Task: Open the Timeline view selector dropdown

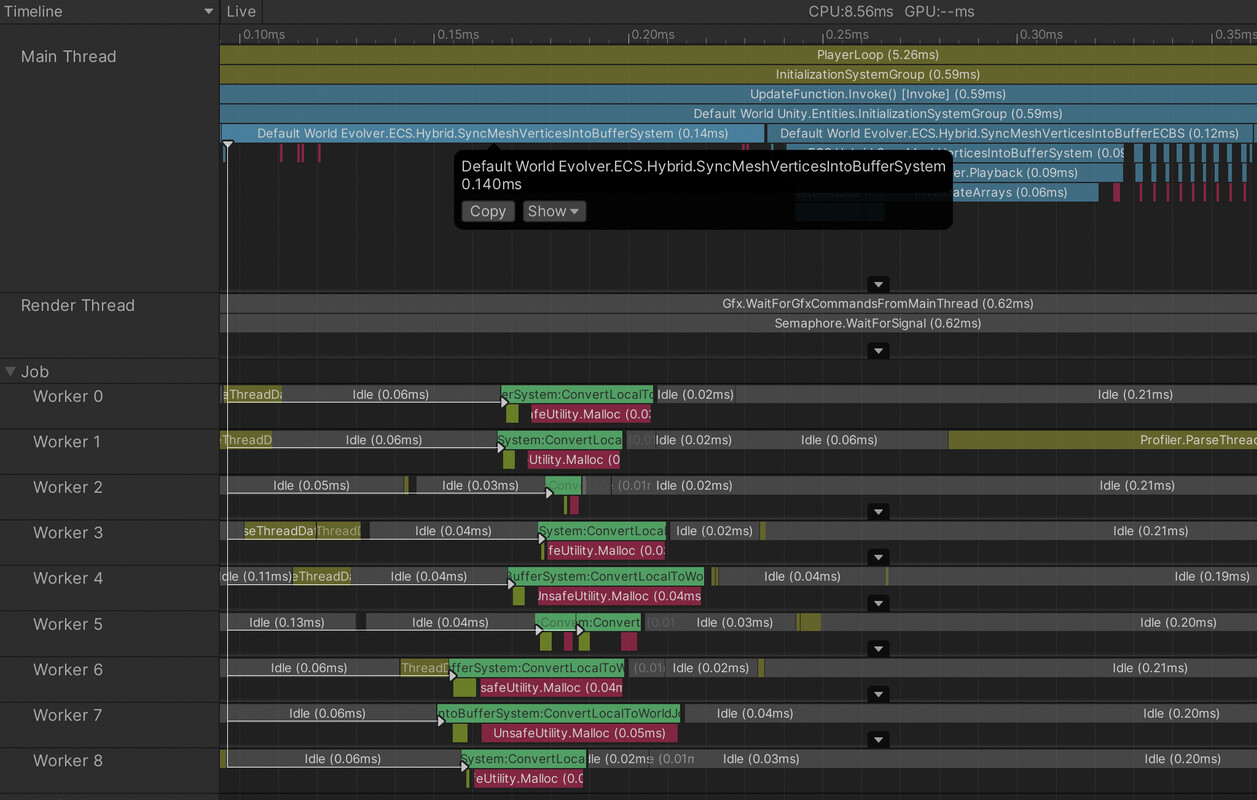Action: point(208,12)
